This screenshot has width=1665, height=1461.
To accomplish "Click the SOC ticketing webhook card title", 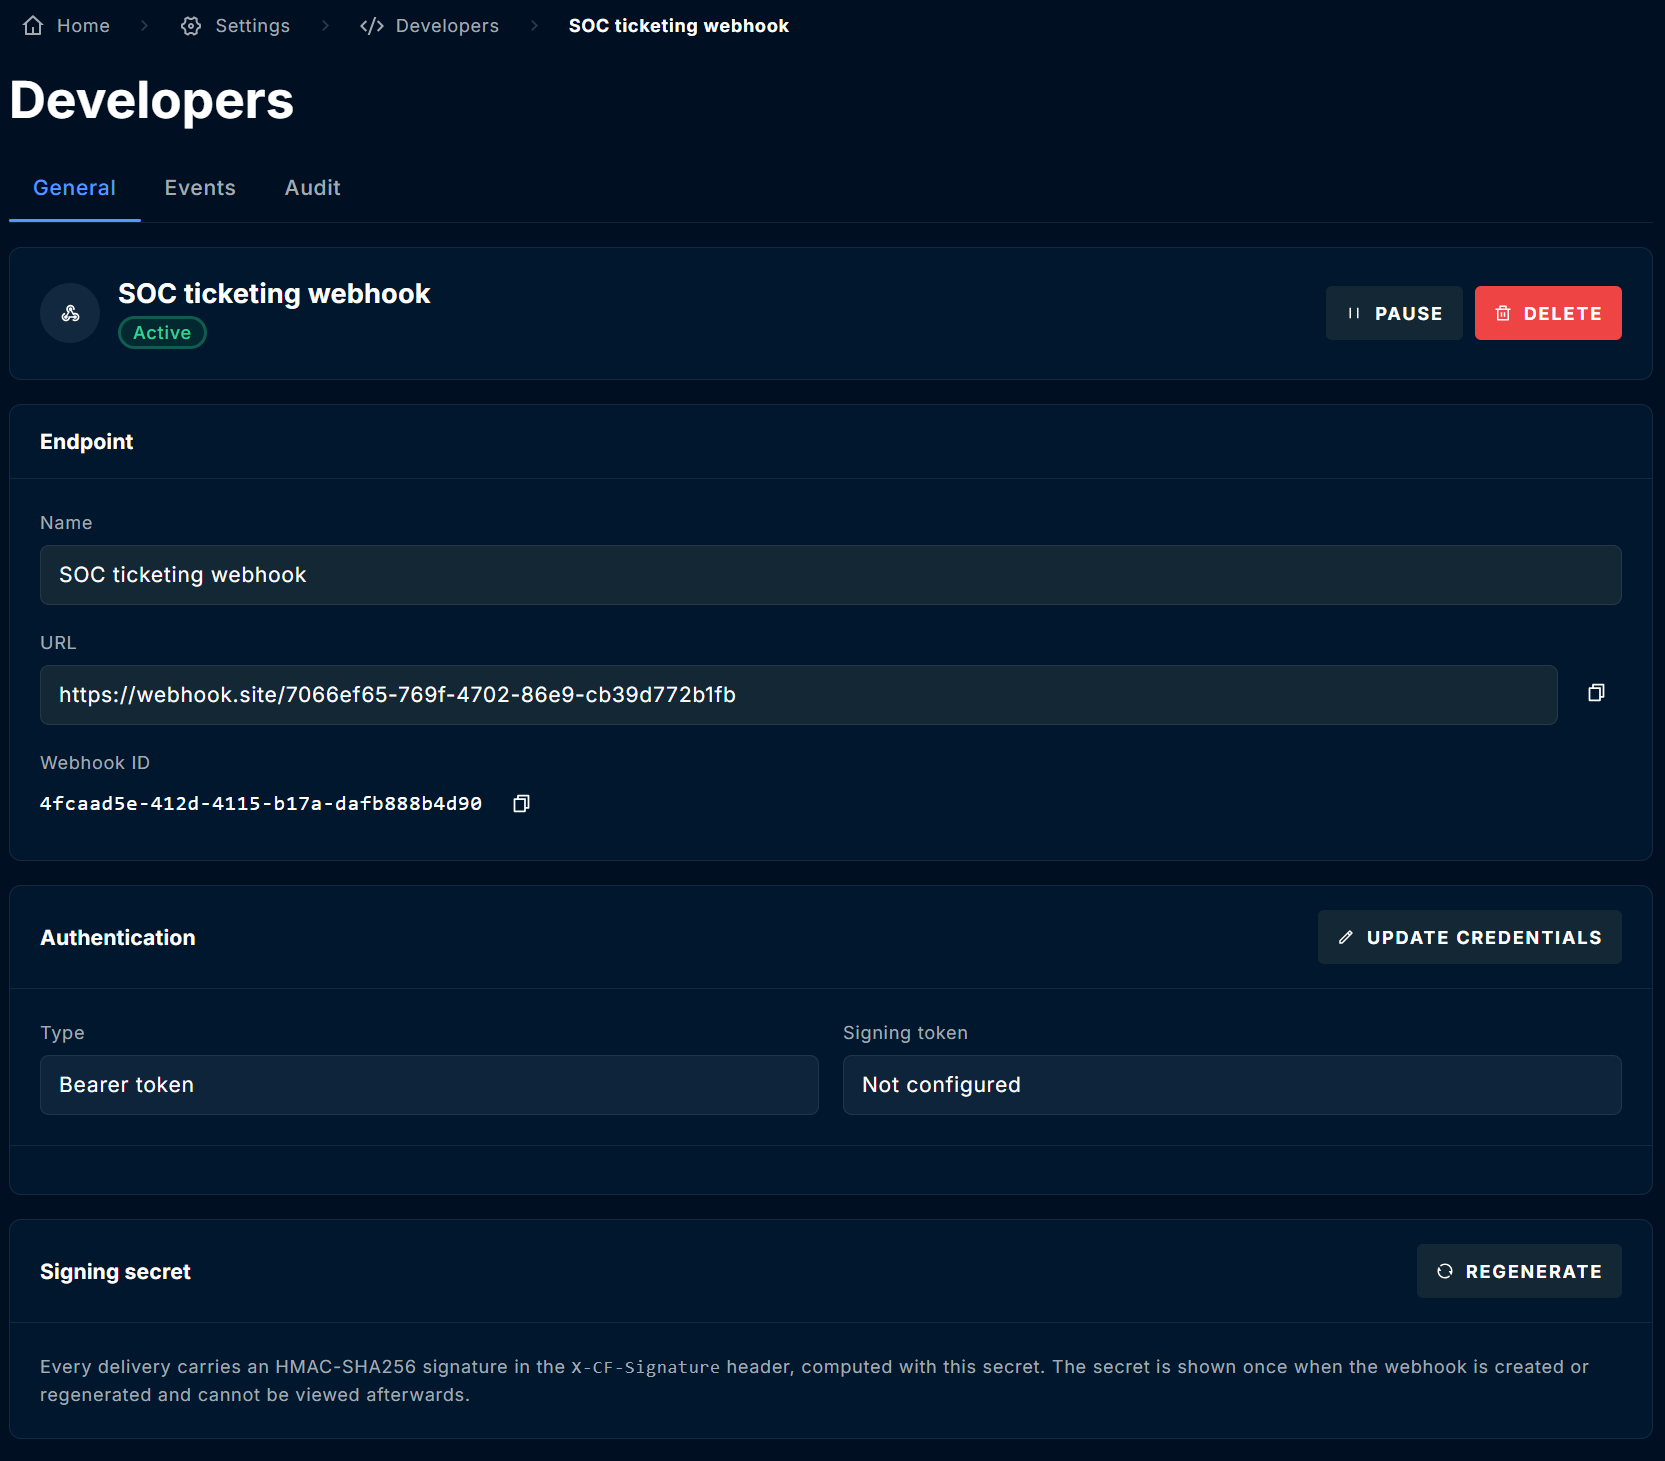I will (x=274, y=294).
